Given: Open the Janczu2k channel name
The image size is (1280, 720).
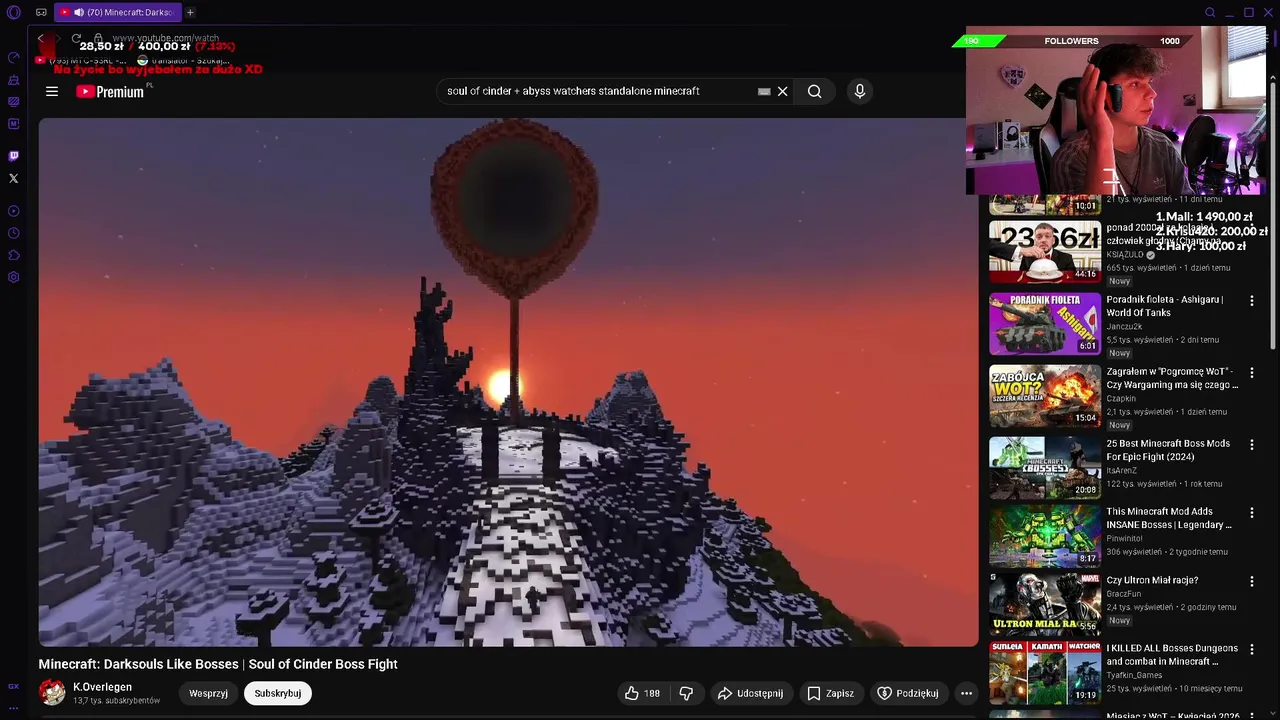Looking at the screenshot, I should point(1124,326).
